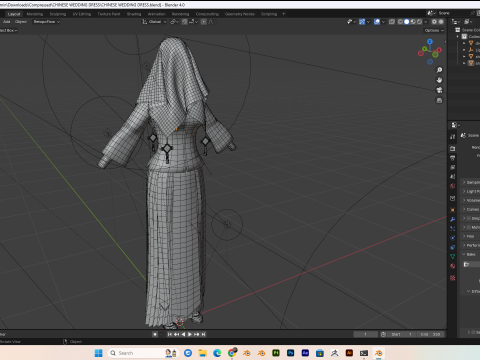Screen dimensions: 480x360
Task: Open the Output properties tab
Action: (452, 158)
